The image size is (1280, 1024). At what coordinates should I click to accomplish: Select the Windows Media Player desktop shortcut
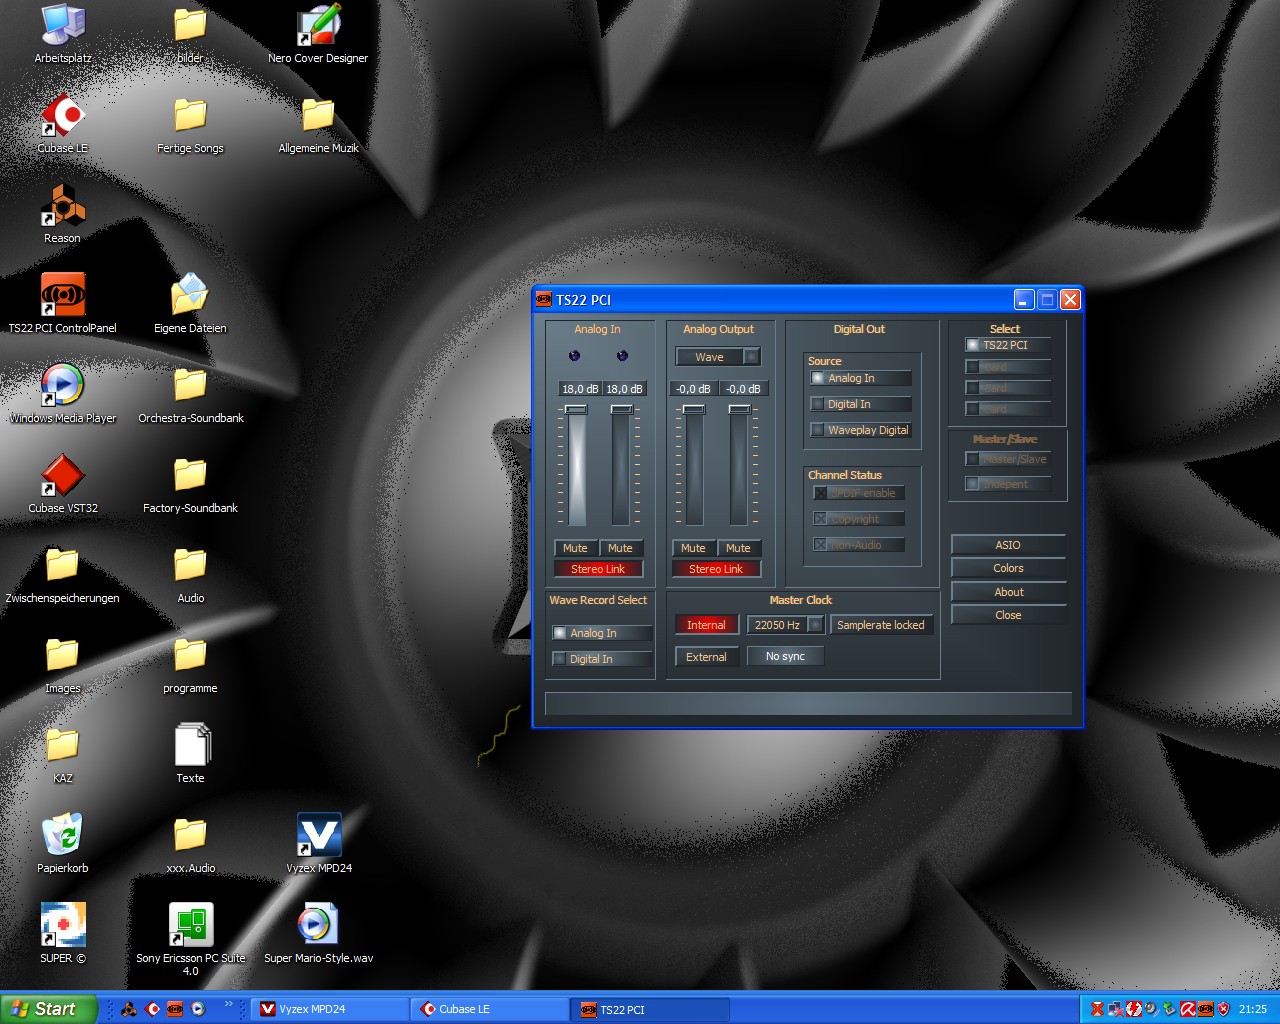tap(62, 394)
